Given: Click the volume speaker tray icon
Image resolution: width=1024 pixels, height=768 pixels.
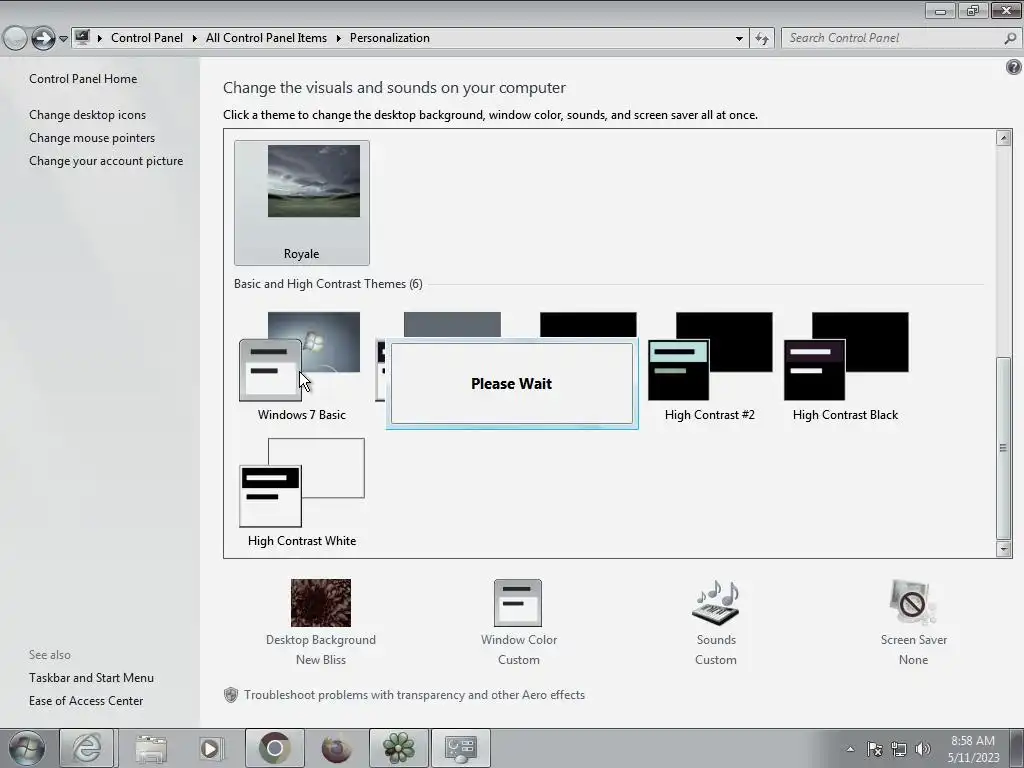Looking at the screenshot, I should click(923, 749).
